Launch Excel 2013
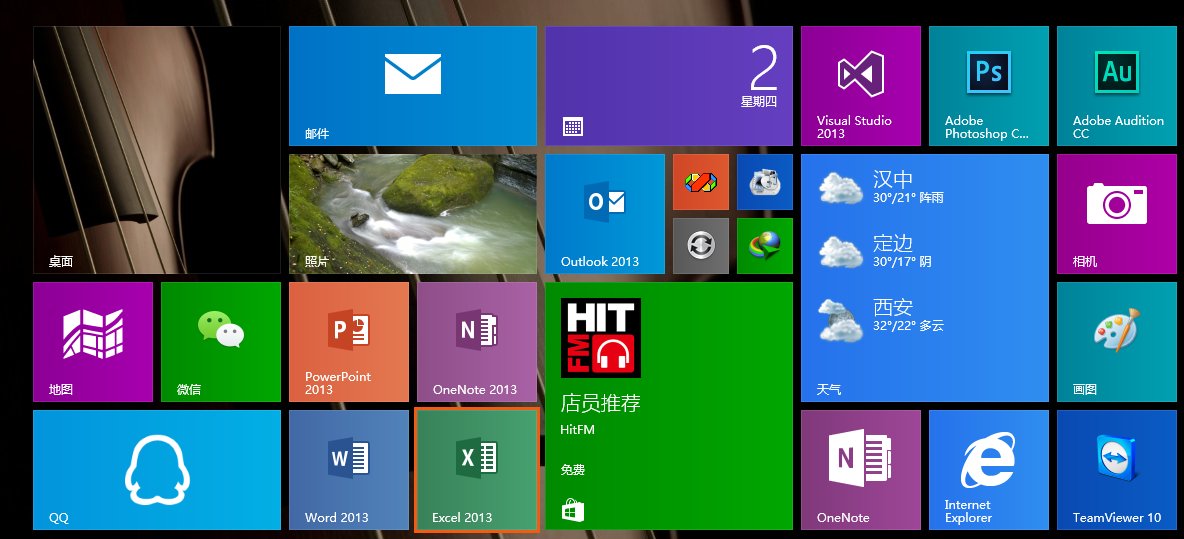 476,470
